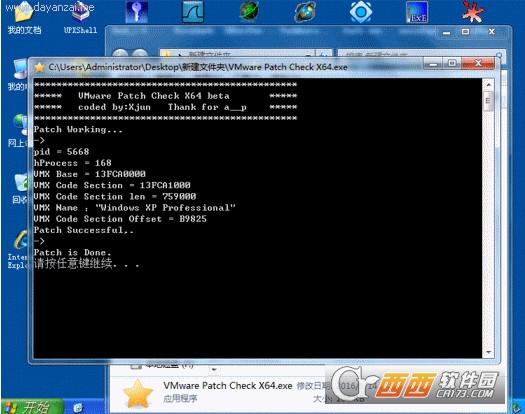Click the 'pid = 5668' console line
Screen dimensions: 525x414
tap(61, 152)
